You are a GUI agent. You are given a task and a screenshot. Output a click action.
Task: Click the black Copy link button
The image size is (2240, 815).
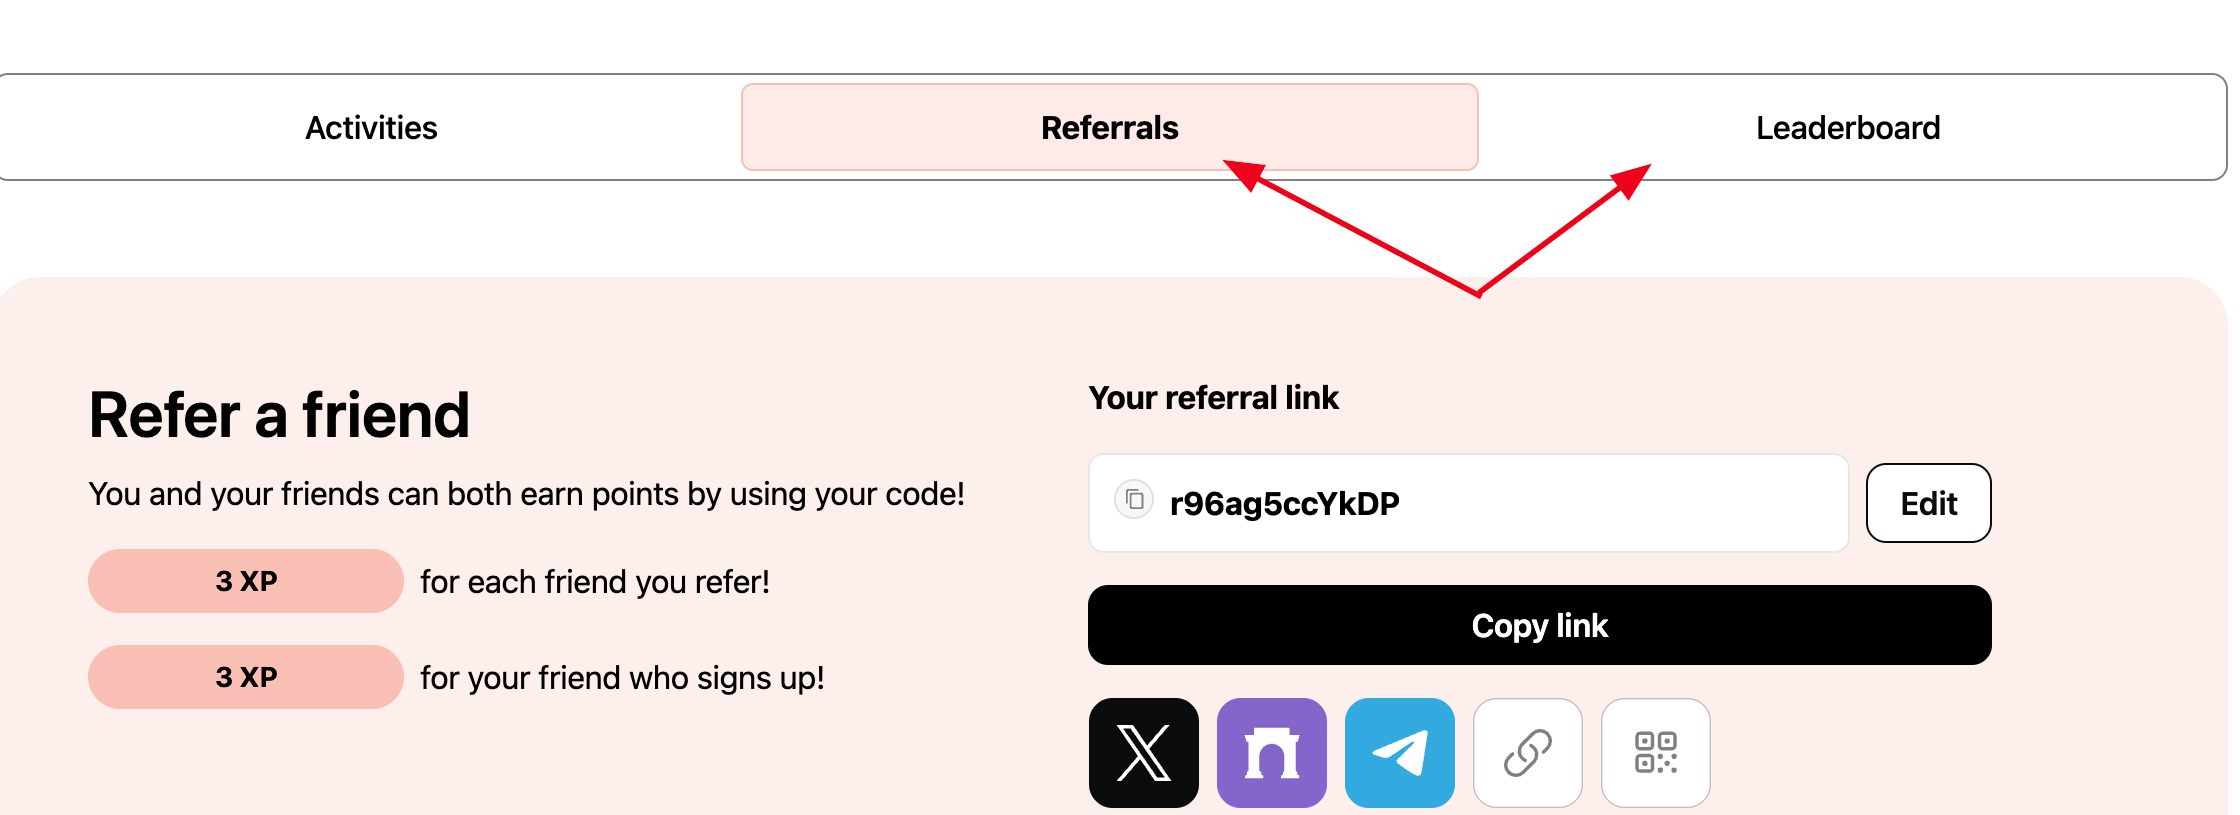click(x=1539, y=625)
